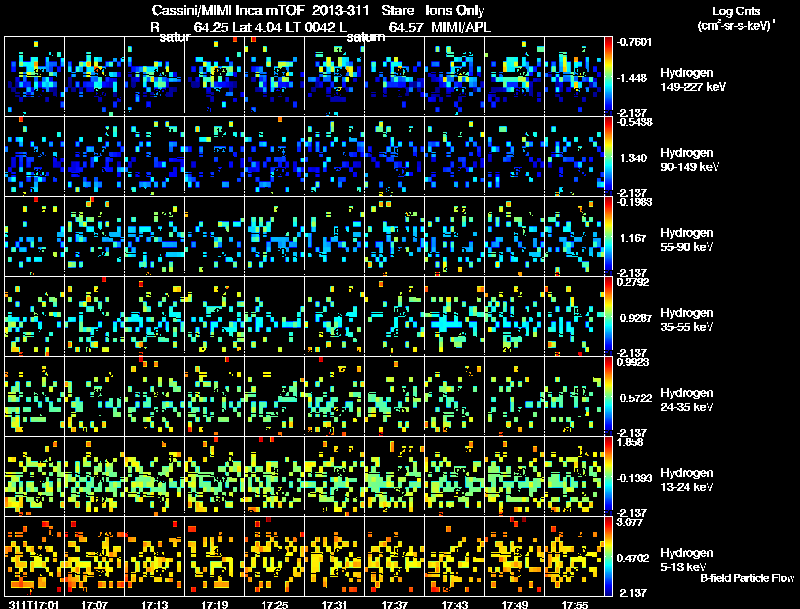Click the 17:19 time label
The image size is (800, 609).
tap(214, 604)
